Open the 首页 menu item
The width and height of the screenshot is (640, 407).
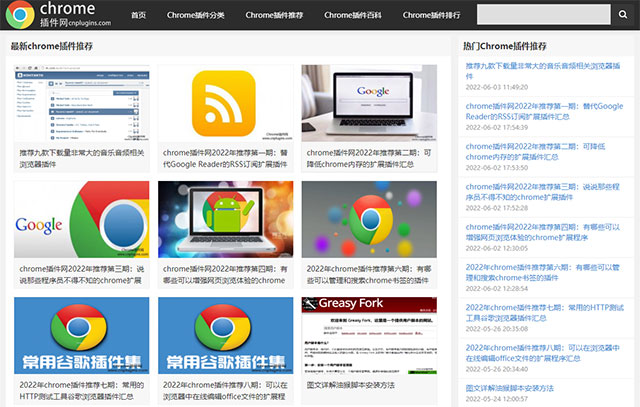pos(138,15)
